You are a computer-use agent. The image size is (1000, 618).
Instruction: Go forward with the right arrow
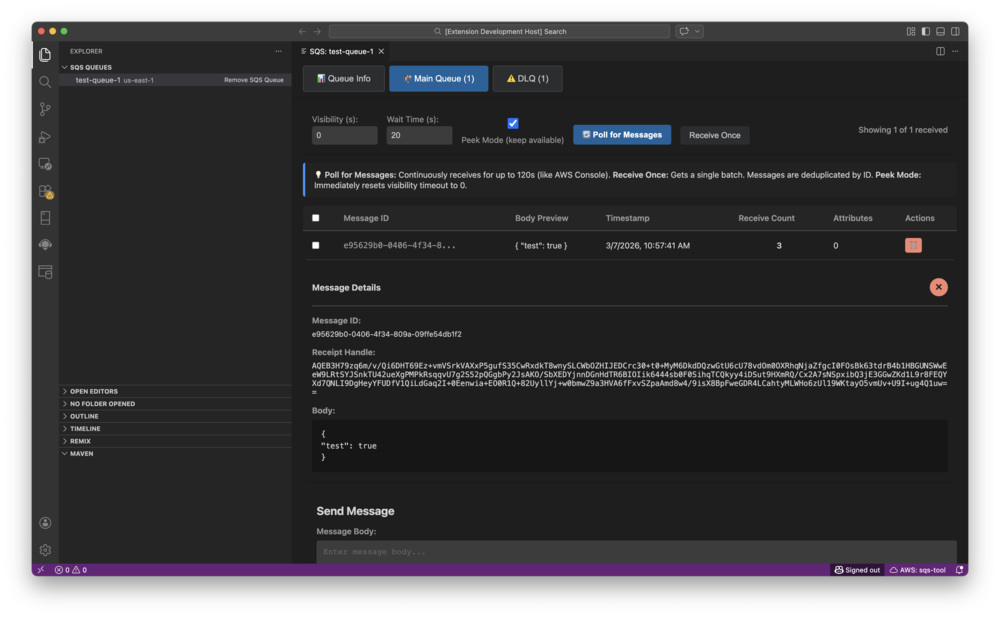[317, 31]
